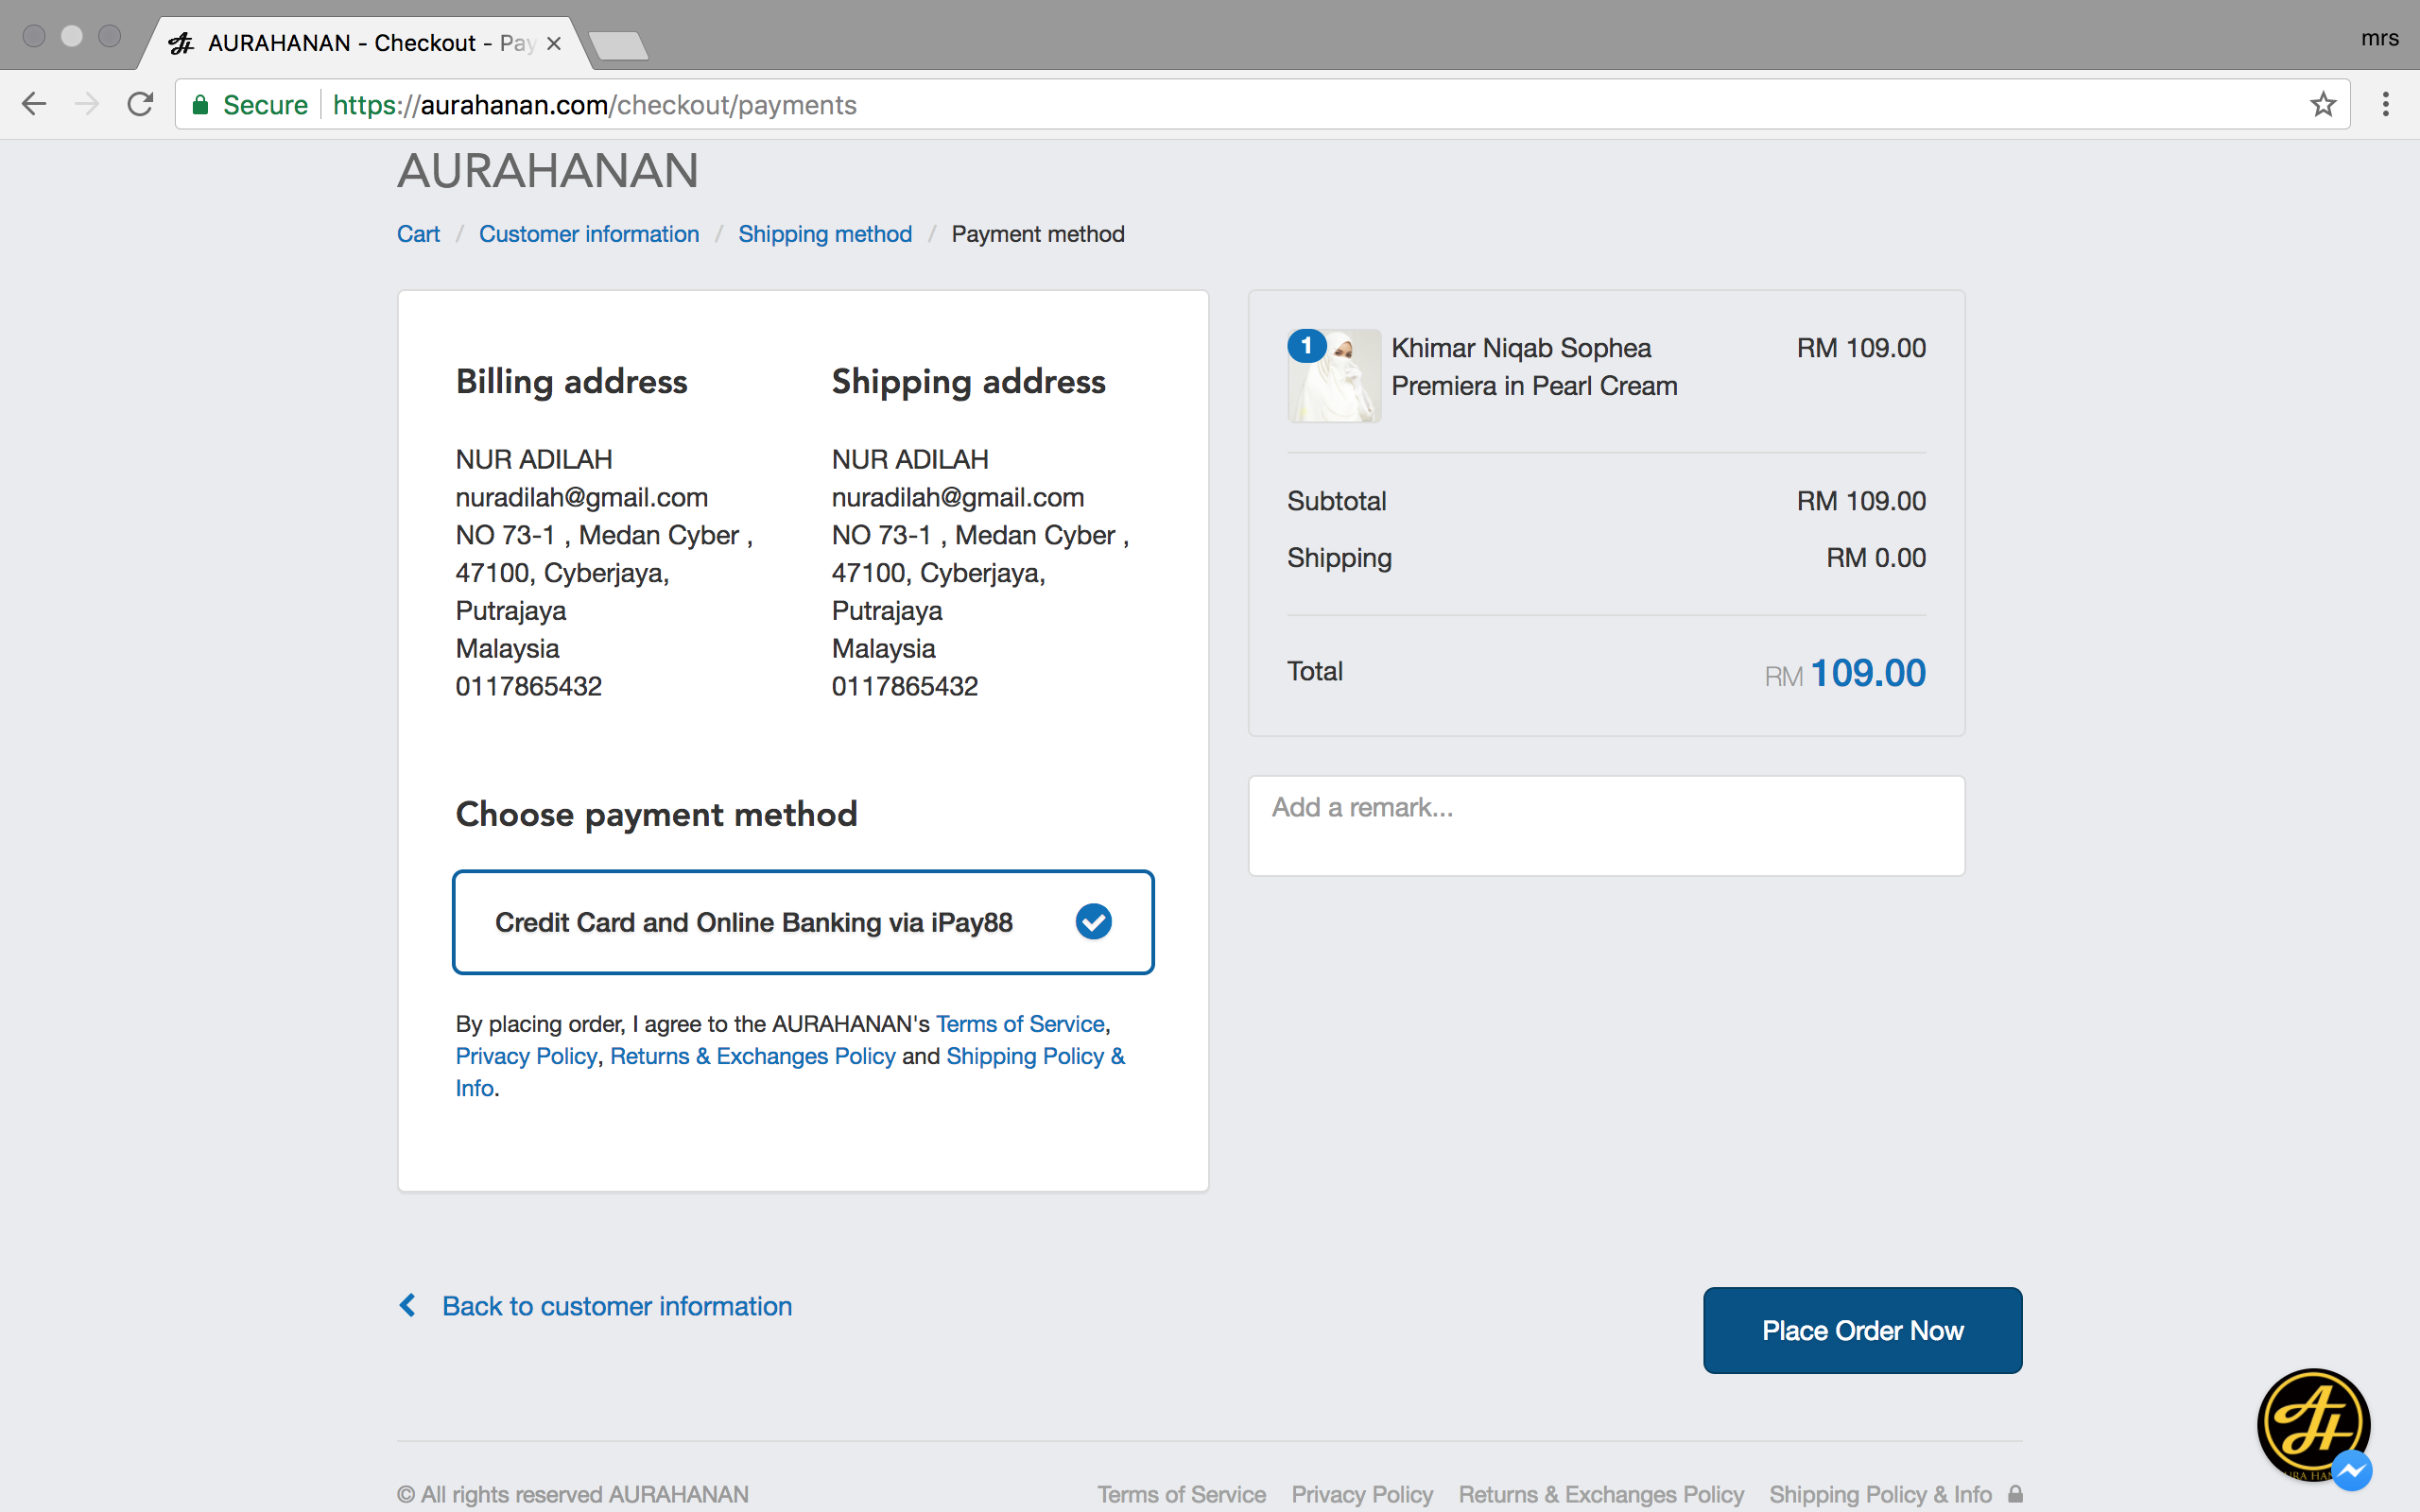Click the browser forward arrow
2420x1512 pixels.
87,104
